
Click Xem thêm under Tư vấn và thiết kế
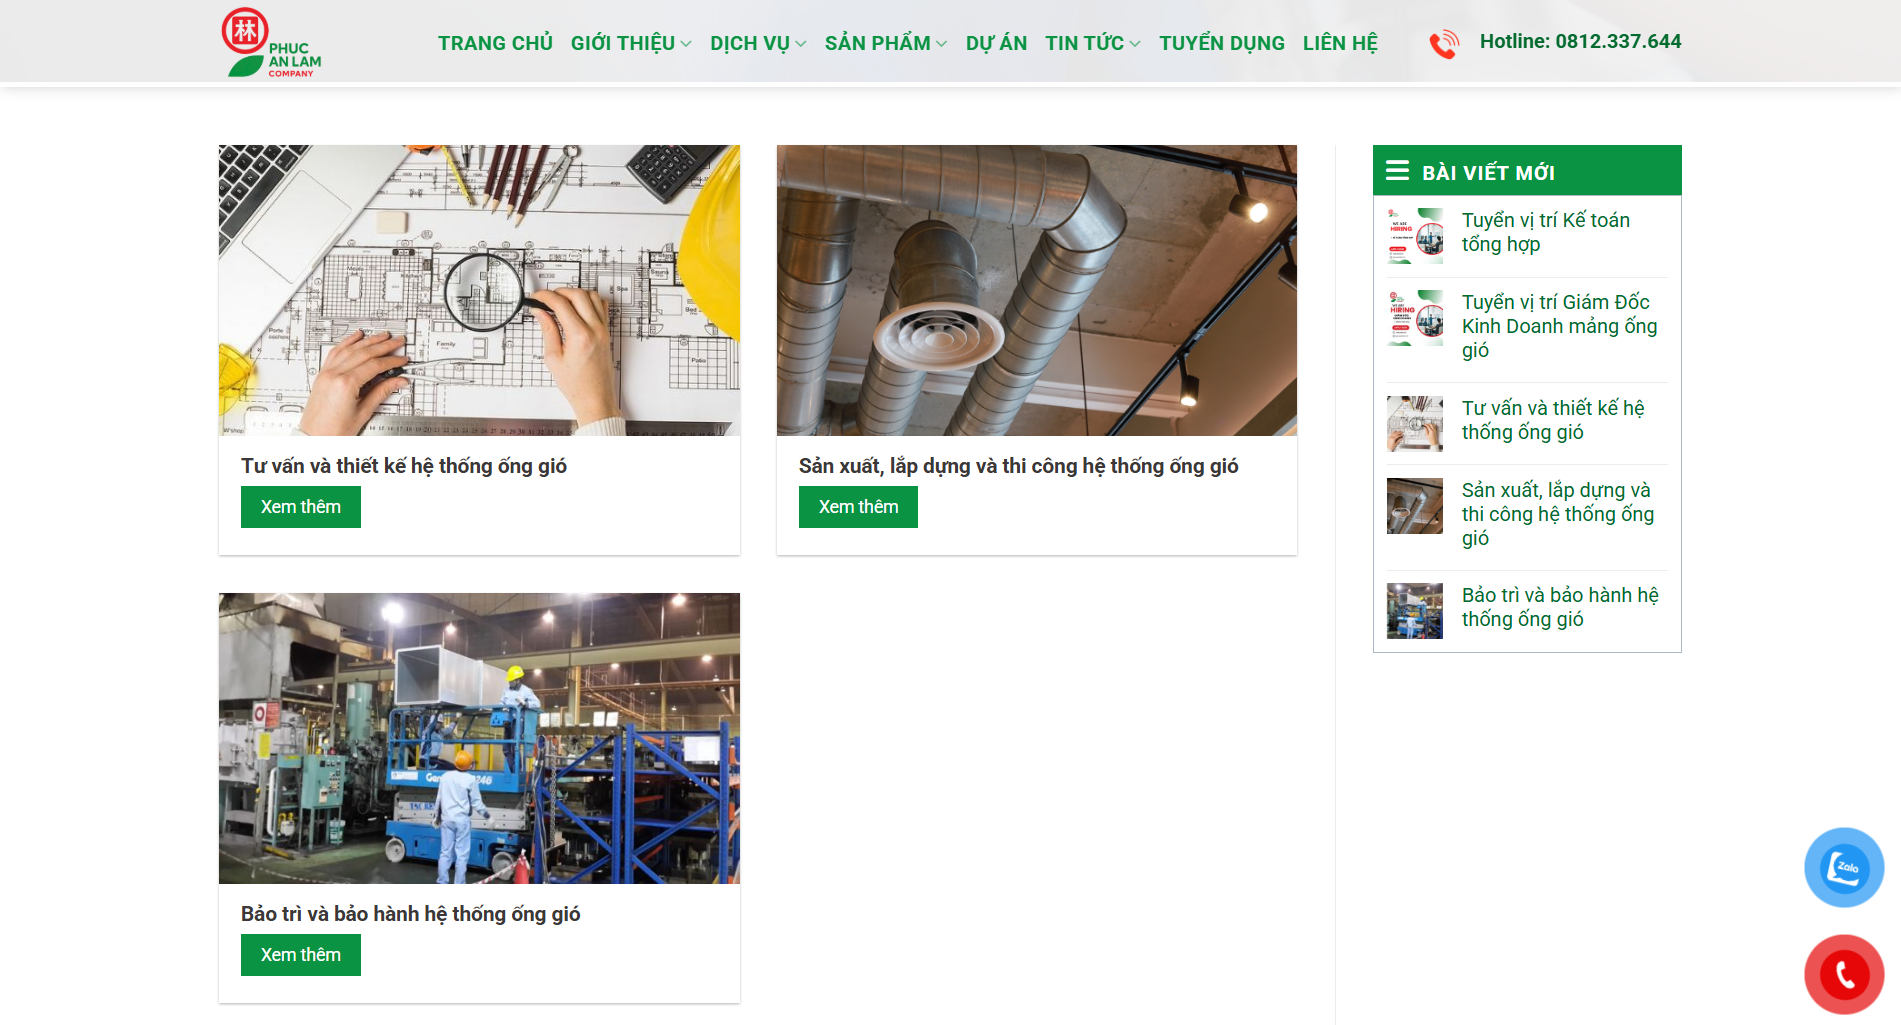point(300,507)
